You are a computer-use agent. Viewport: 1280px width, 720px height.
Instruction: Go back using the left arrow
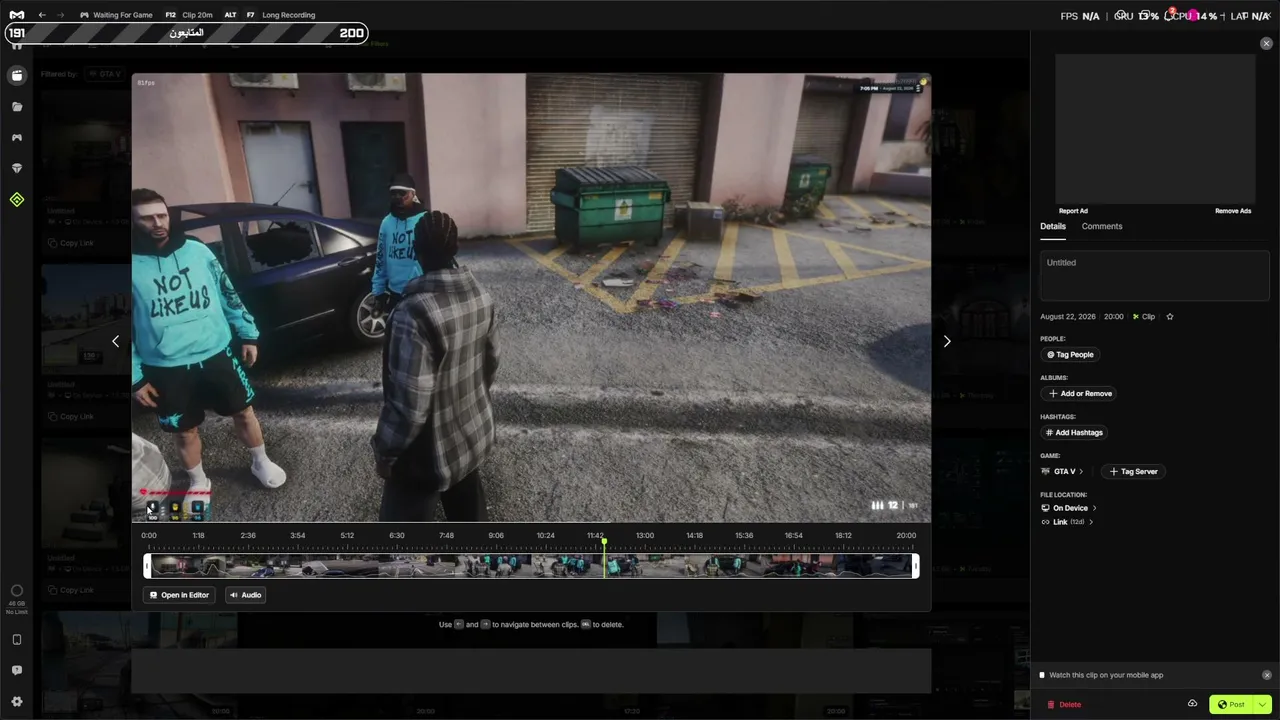click(x=42, y=15)
